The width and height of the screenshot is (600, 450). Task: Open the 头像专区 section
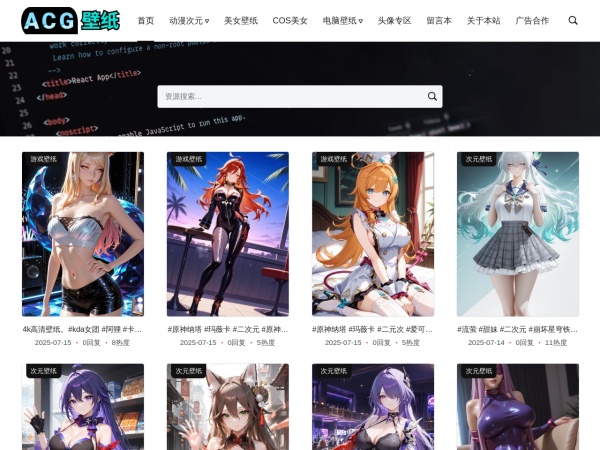click(x=394, y=20)
